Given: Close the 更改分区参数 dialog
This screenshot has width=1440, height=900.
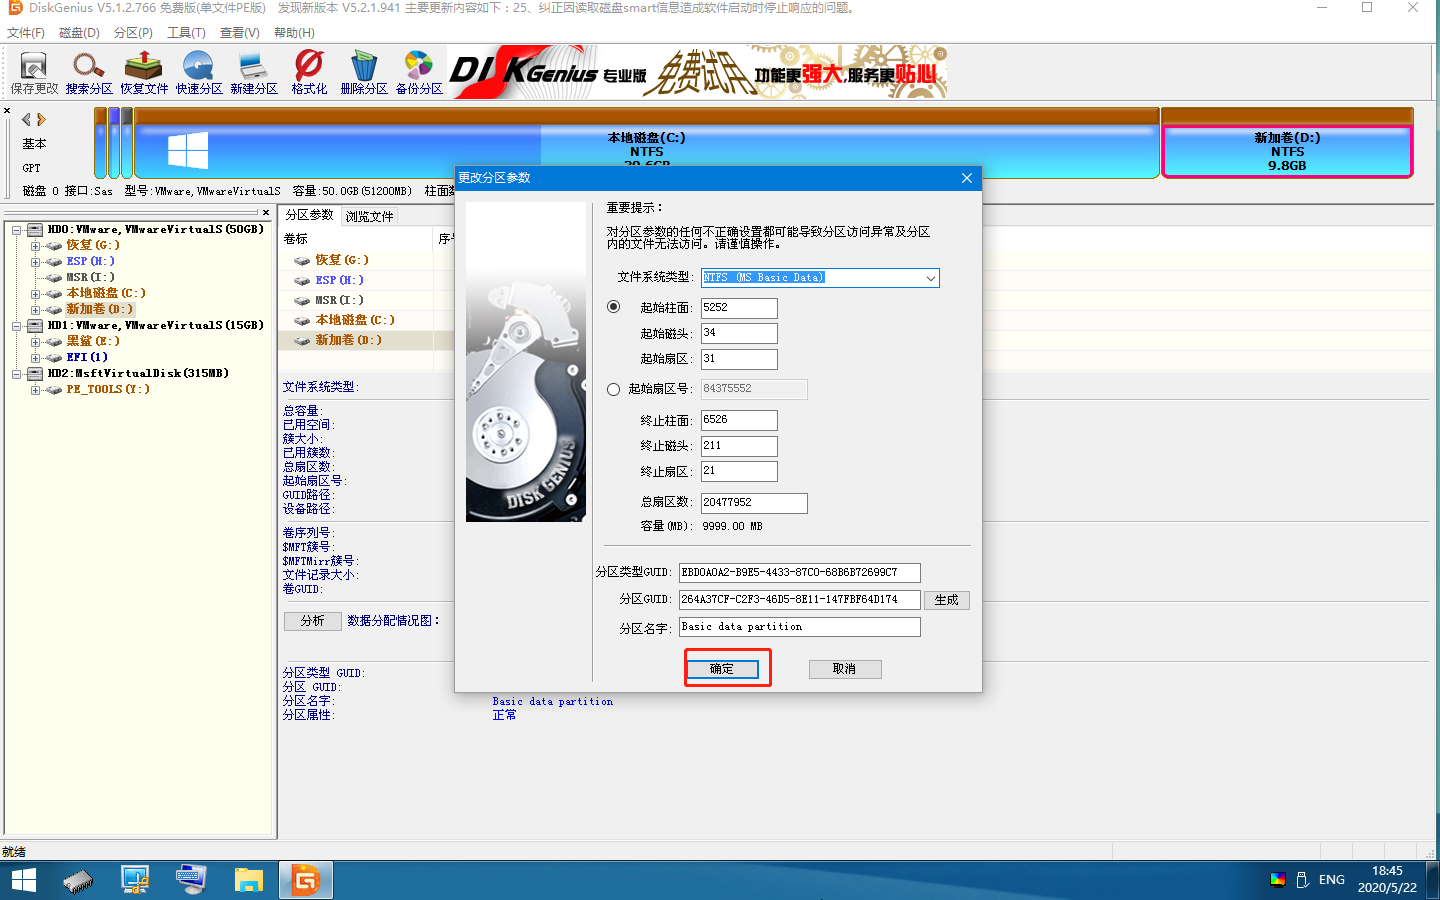Looking at the screenshot, I should 966,178.
